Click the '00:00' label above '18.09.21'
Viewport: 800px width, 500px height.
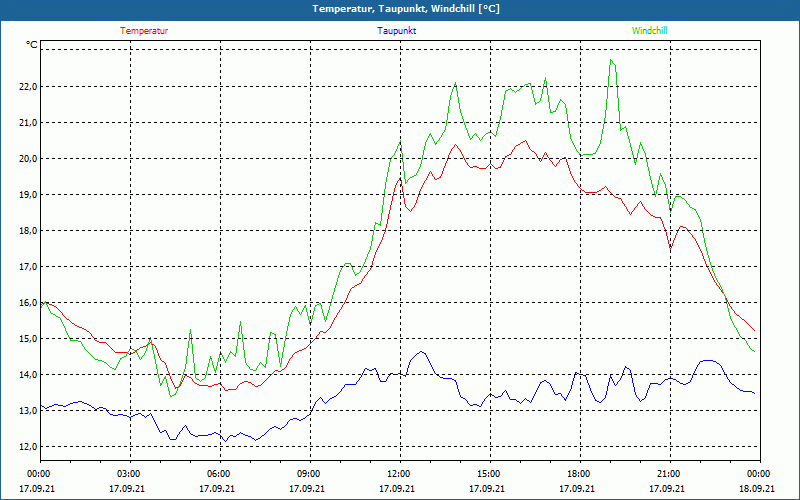[x=760, y=474]
